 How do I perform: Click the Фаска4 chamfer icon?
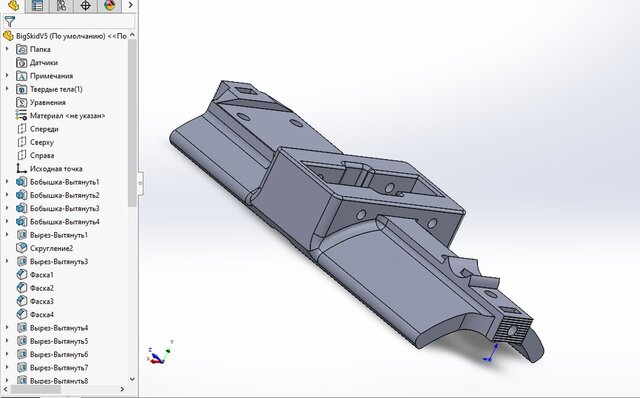(21, 315)
